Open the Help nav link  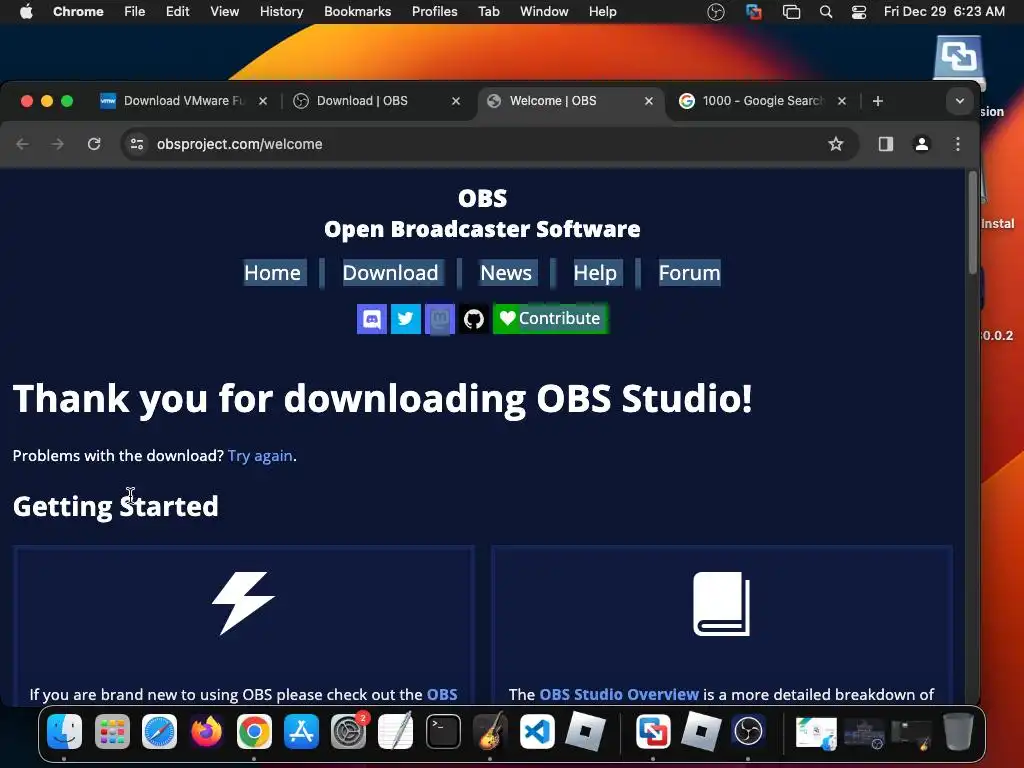[595, 272]
